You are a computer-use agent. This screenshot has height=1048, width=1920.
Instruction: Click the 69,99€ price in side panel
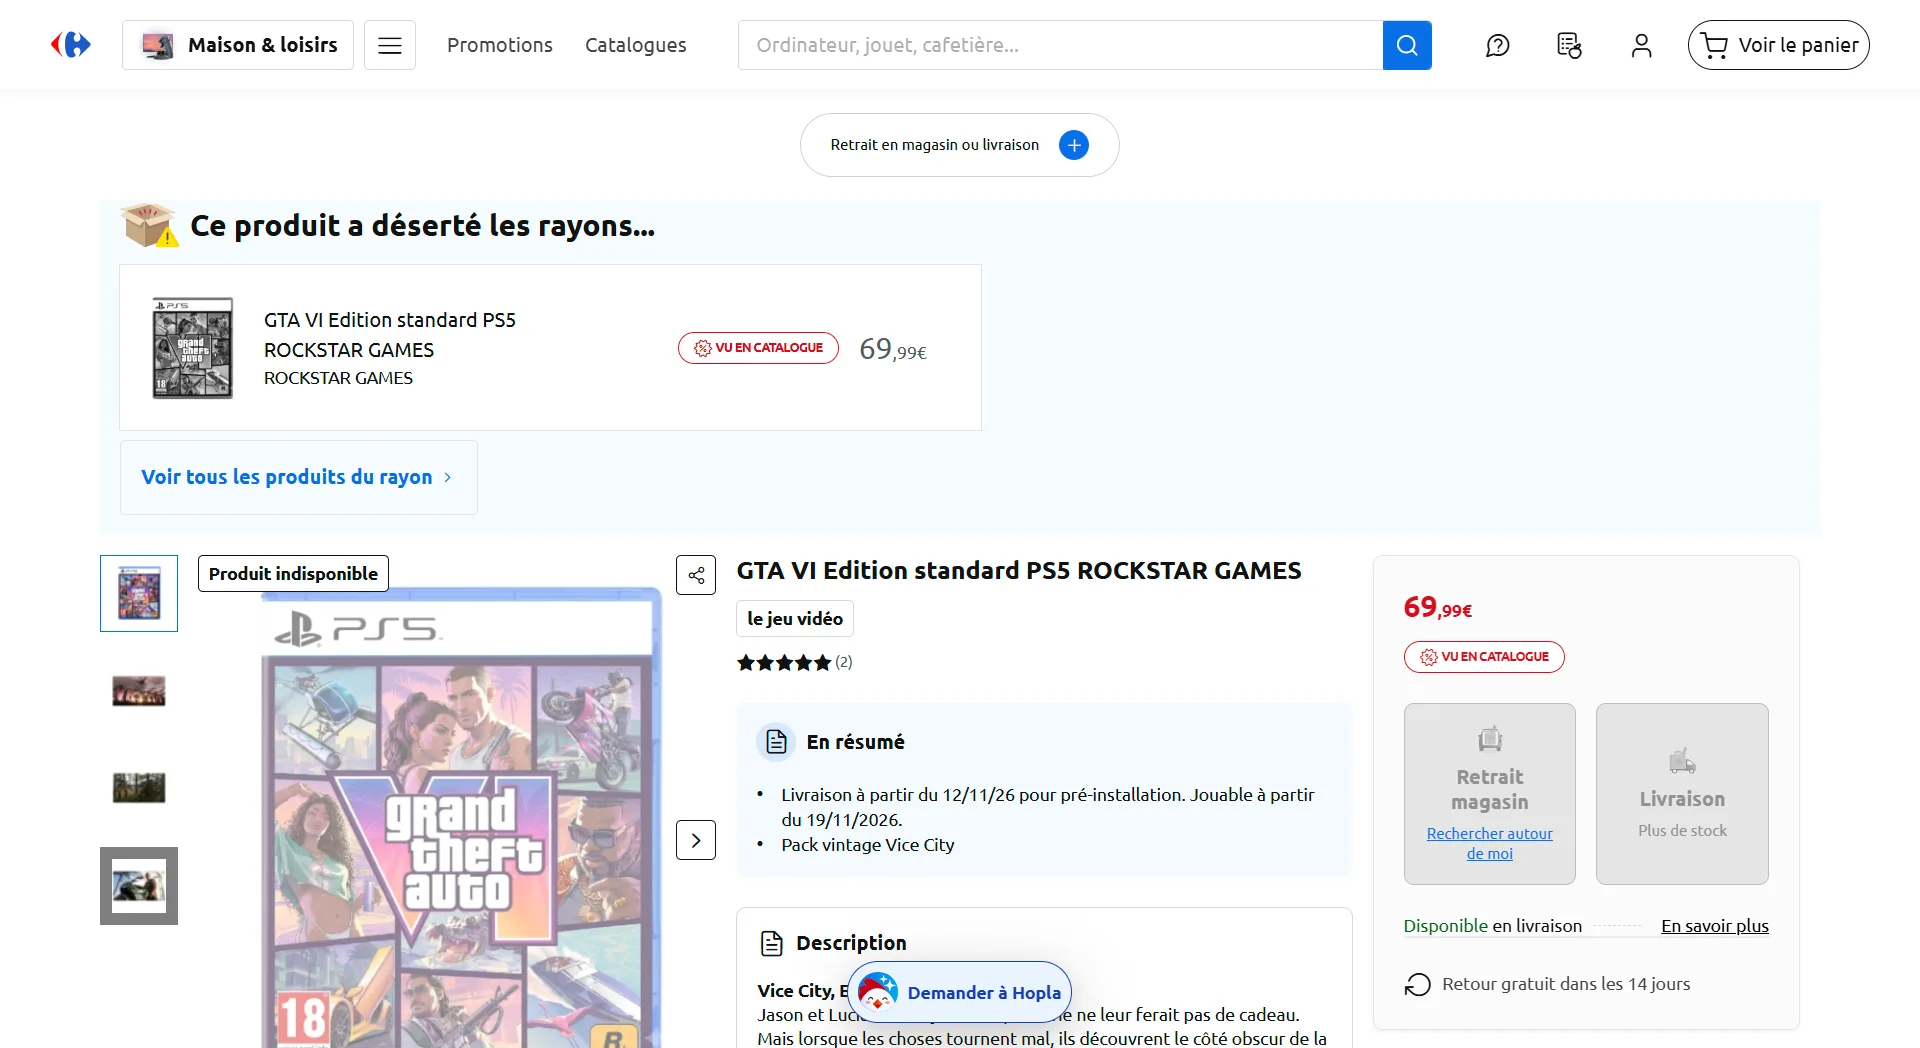tap(1438, 607)
